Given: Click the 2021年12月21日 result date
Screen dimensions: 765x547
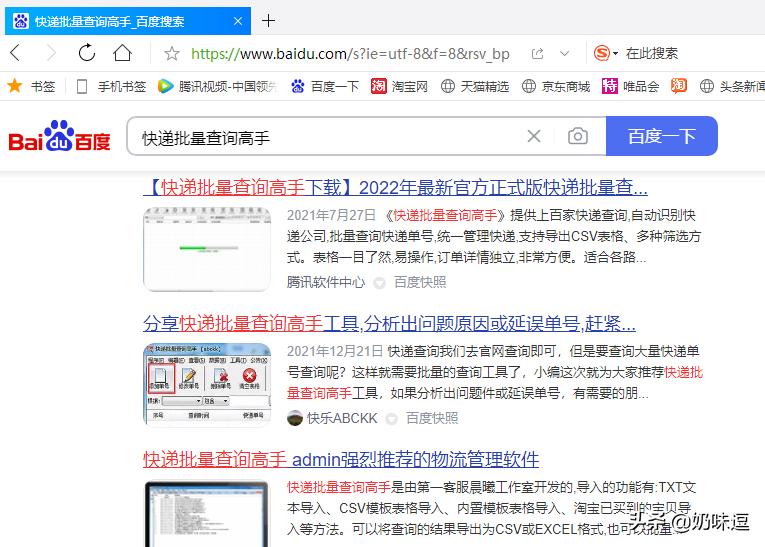Looking at the screenshot, I should 335,351.
